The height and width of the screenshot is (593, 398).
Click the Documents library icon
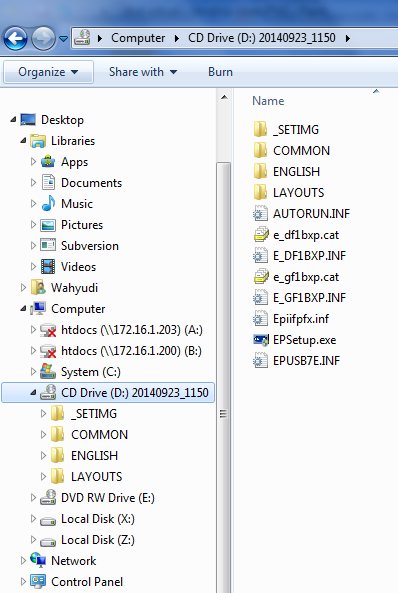[x=48, y=183]
